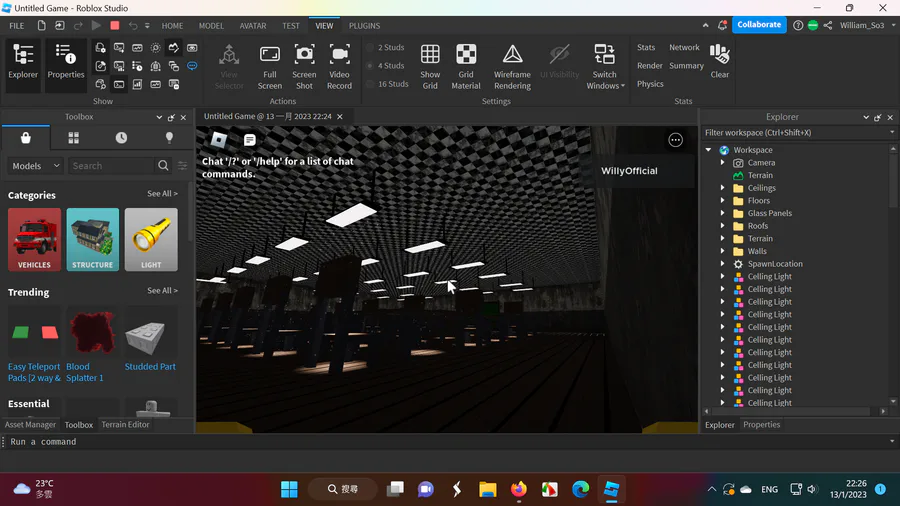The image size is (900, 506).
Task: Expand the Ceilings folder
Action: pos(722,188)
